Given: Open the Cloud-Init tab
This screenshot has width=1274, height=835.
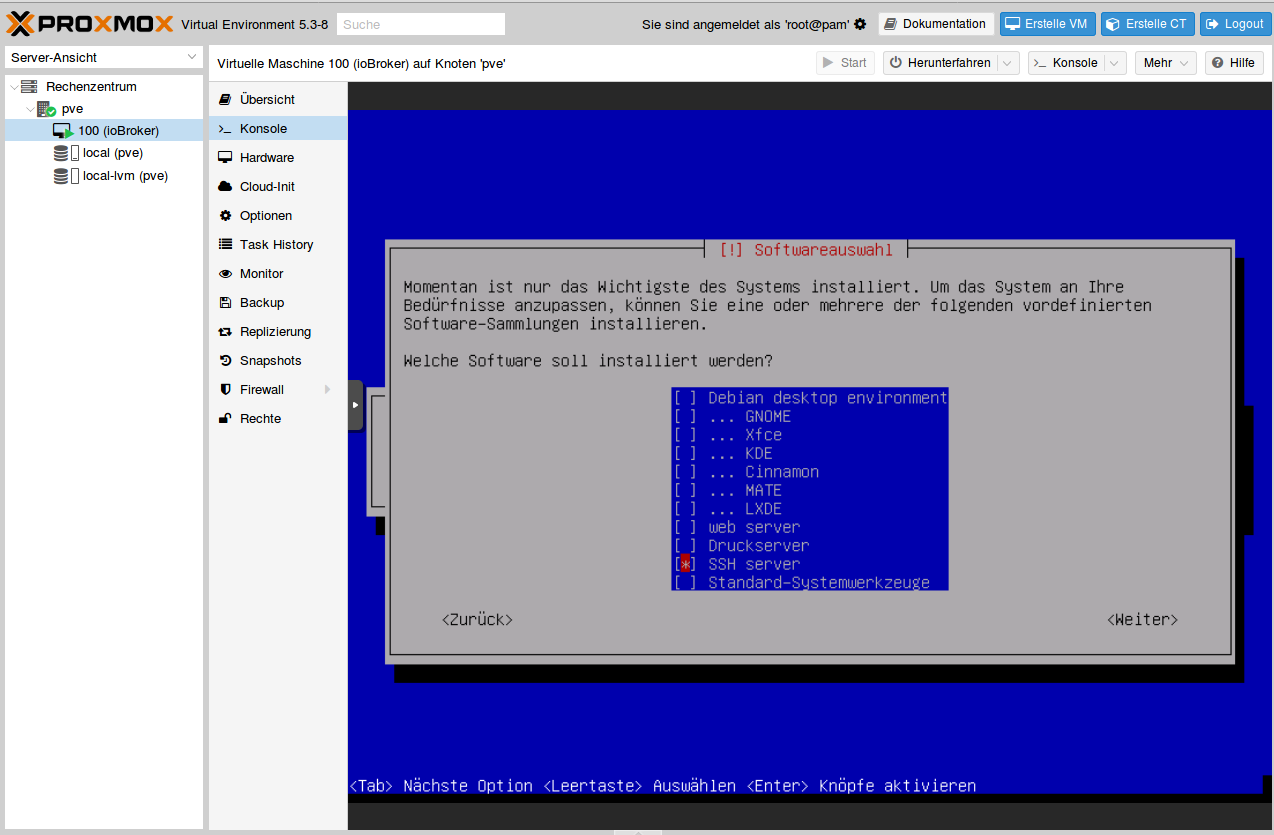Looking at the screenshot, I should (x=278, y=187).
